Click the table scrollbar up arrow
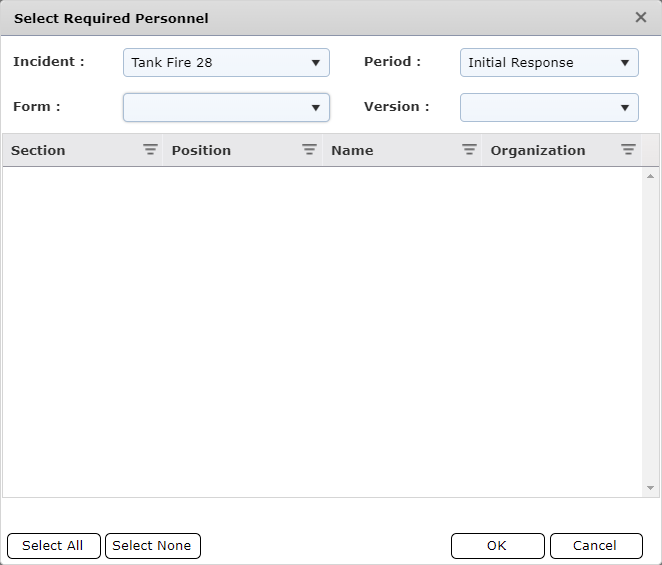This screenshot has height=565, width=662. (x=650, y=176)
